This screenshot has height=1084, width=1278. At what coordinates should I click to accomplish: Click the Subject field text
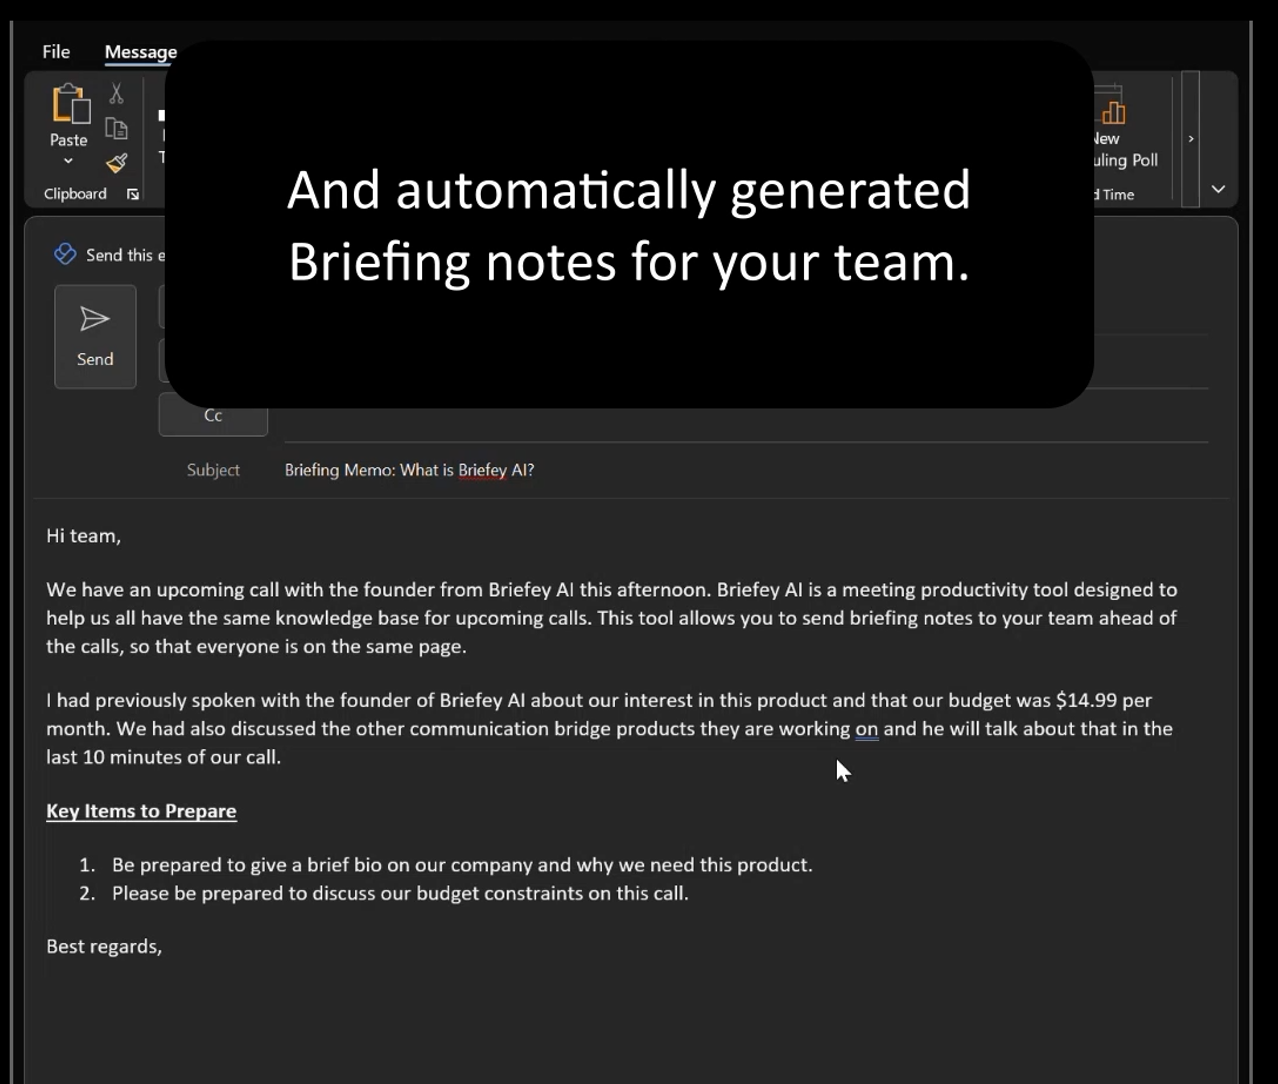point(409,470)
